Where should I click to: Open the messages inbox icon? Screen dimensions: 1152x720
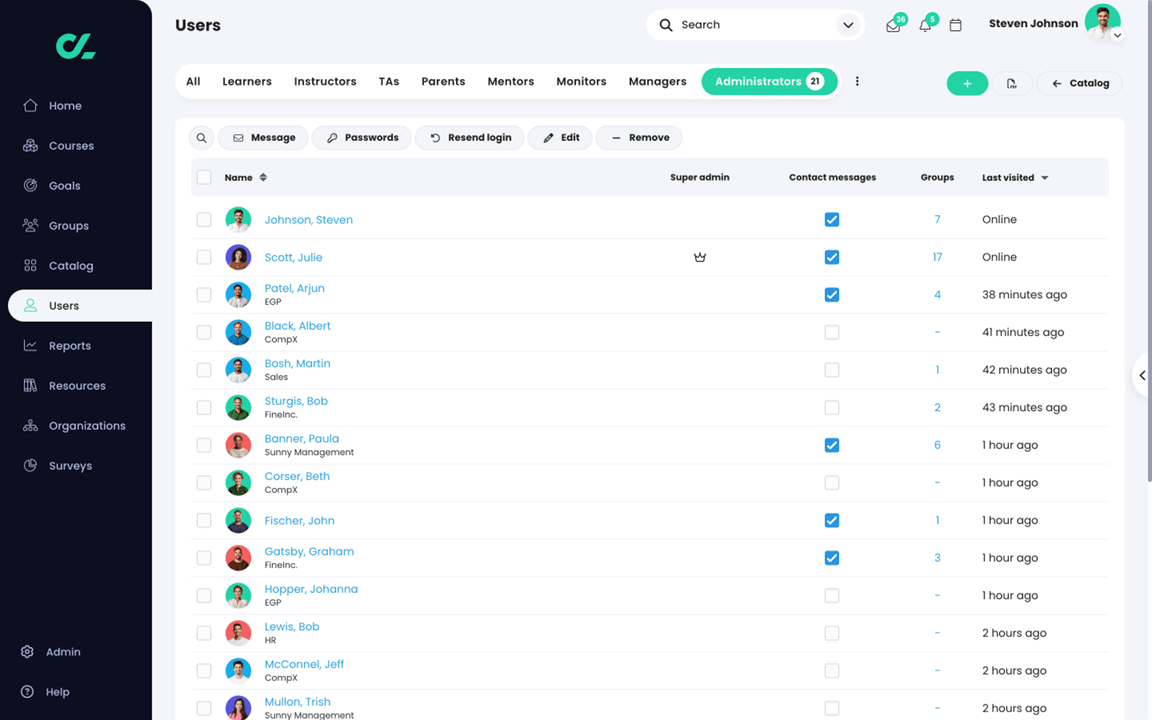click(893, 26)
